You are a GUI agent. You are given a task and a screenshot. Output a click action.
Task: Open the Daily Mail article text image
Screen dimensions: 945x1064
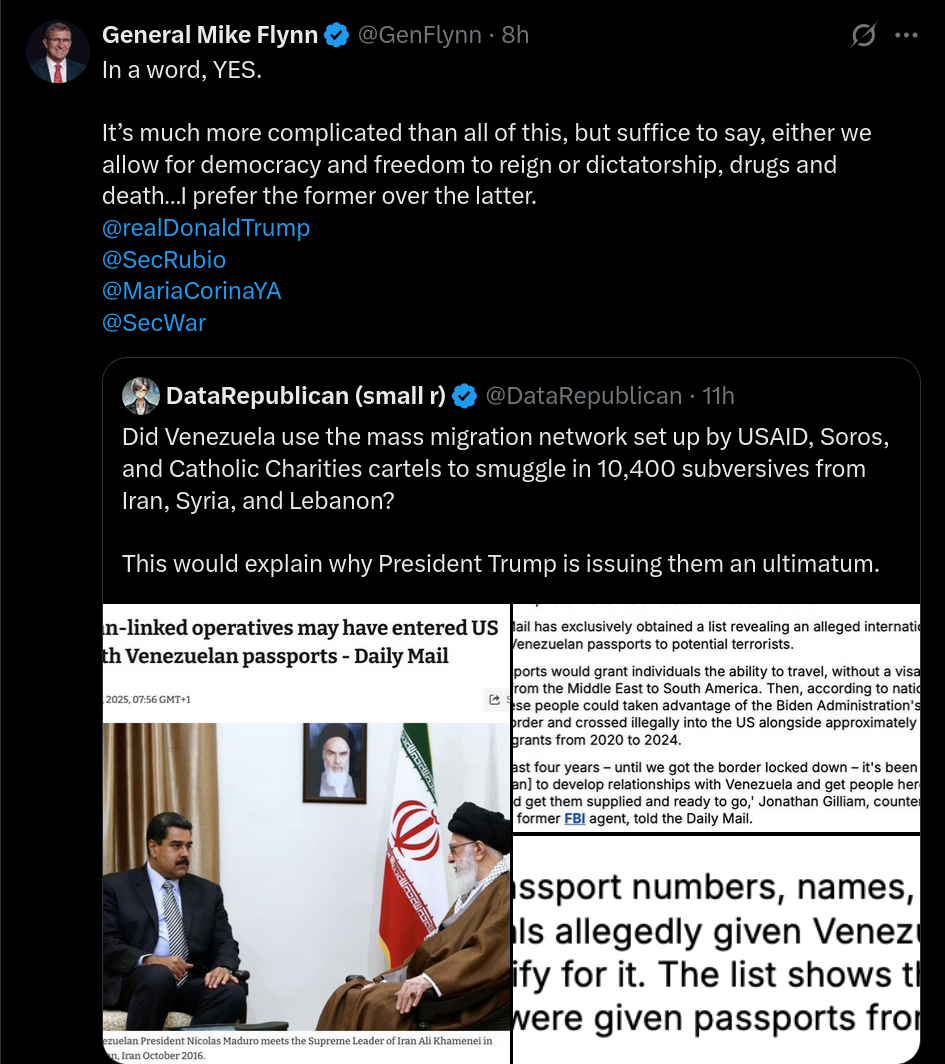click(716, 717)
